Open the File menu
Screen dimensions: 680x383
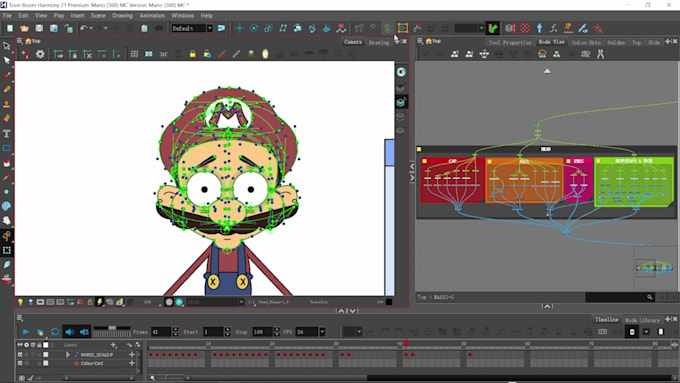[x=7, y=16]
